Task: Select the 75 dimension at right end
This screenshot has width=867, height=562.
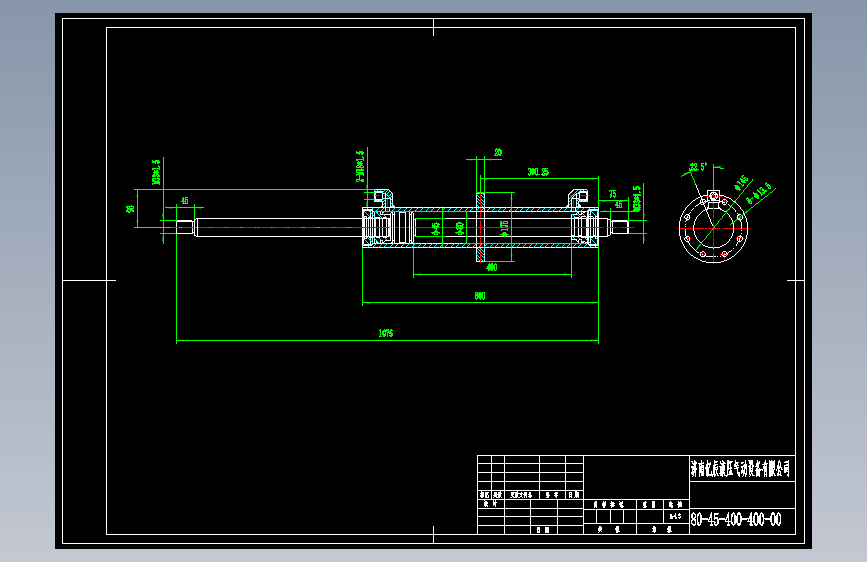Action: tap(612, 194)
